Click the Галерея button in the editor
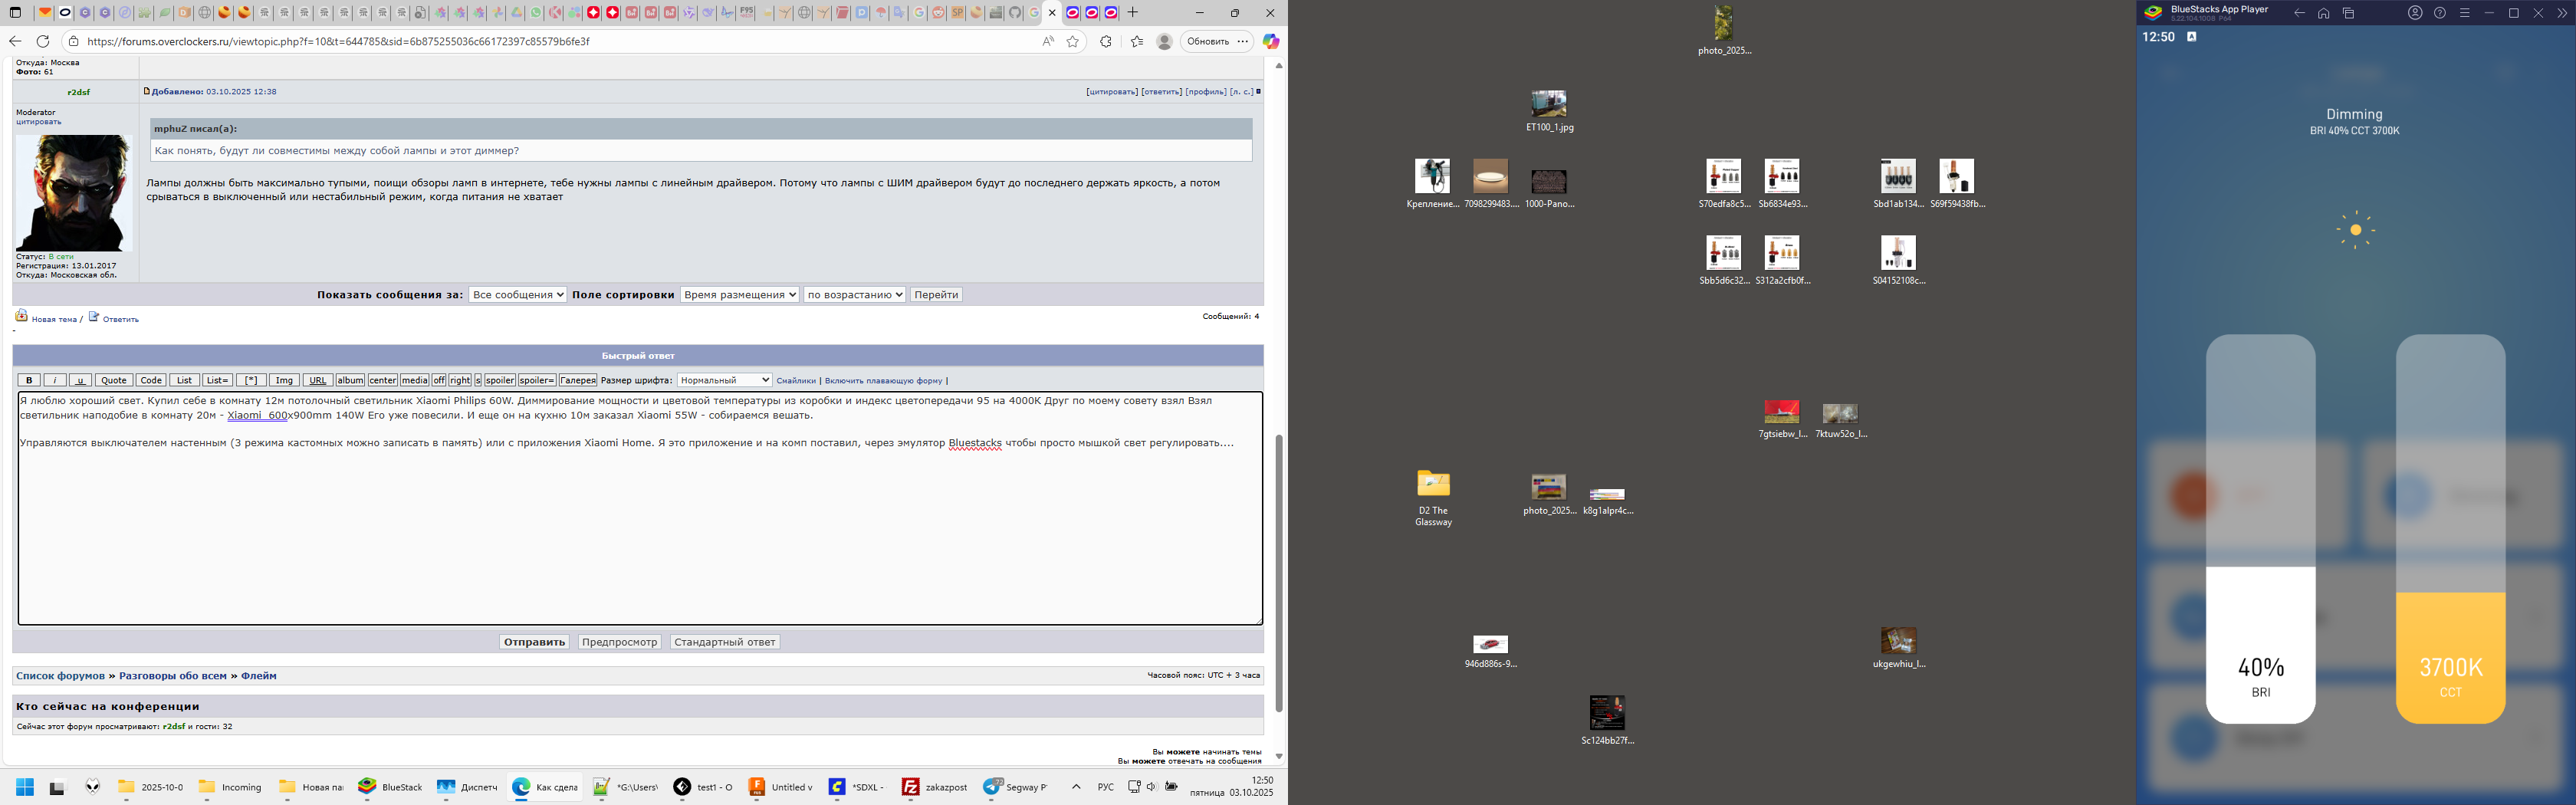 (578, 380)
